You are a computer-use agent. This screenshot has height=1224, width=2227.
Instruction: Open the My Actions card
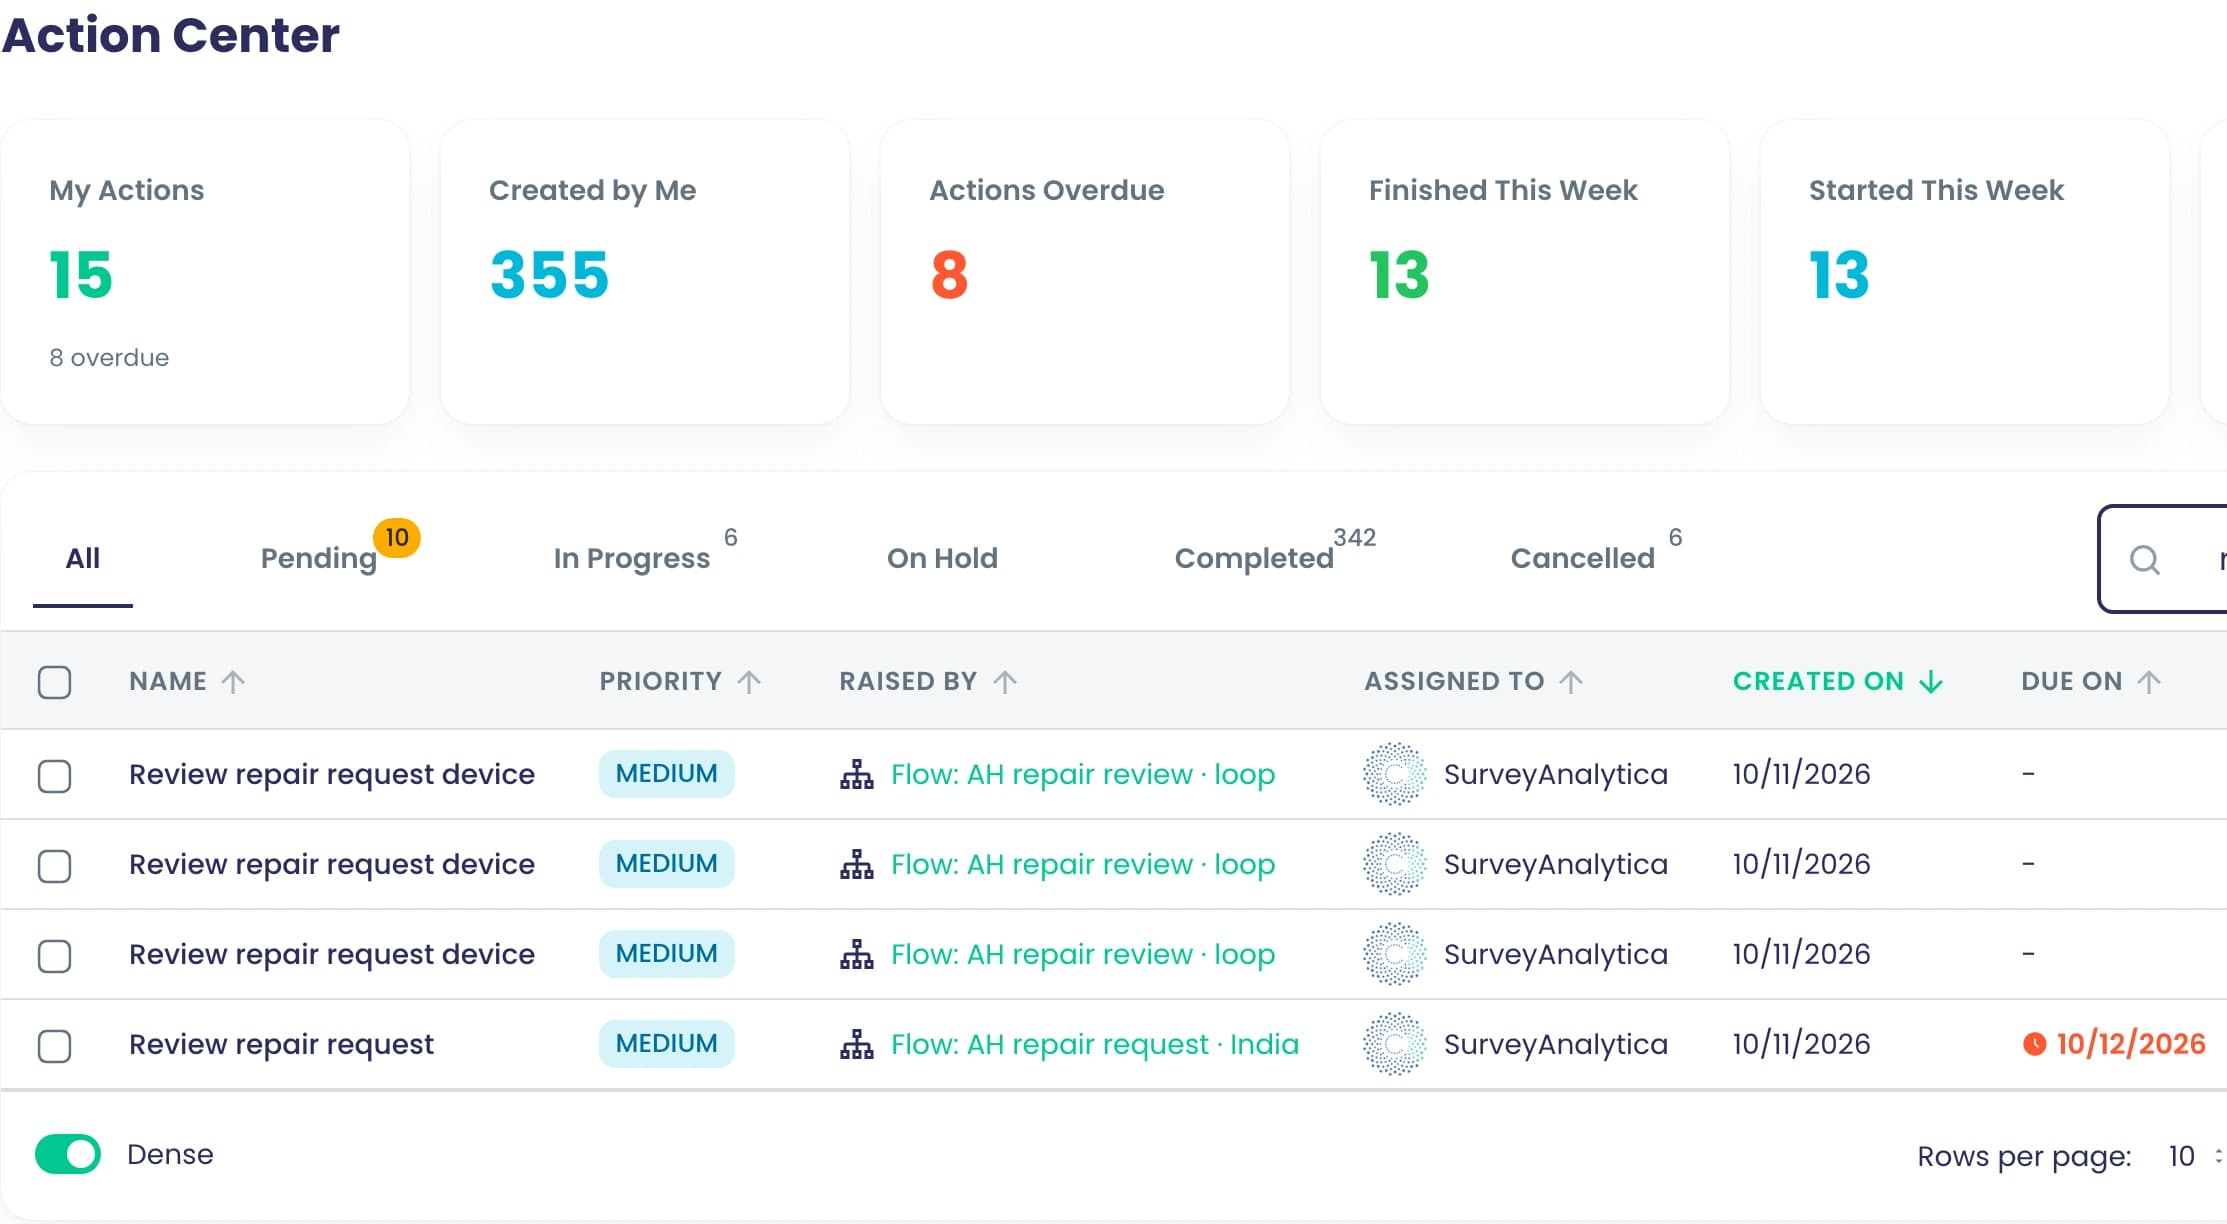[205, 272]
